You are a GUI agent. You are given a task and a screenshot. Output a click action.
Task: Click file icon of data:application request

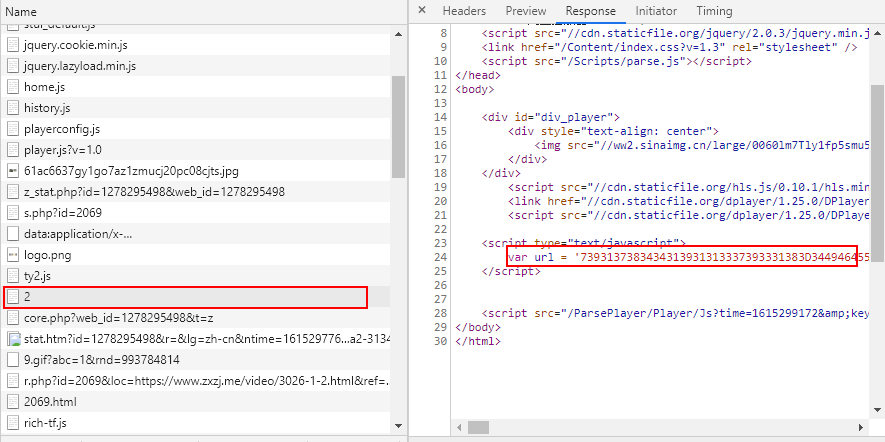coord(13,234)
